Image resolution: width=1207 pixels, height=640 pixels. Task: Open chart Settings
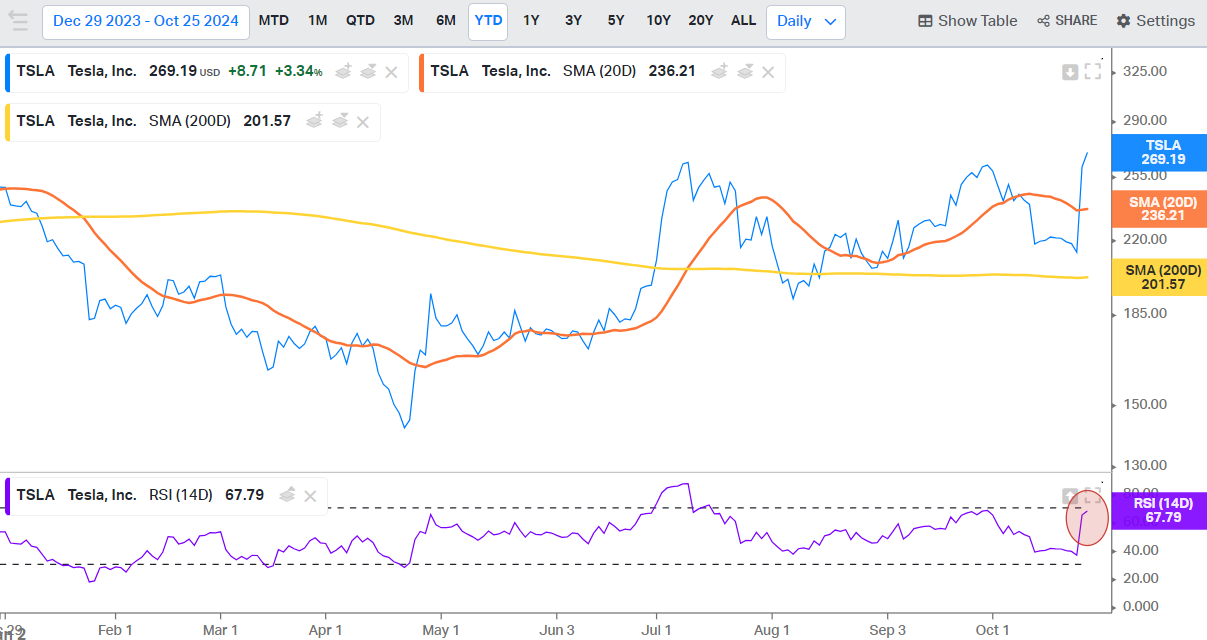[x=1155, y=21]
